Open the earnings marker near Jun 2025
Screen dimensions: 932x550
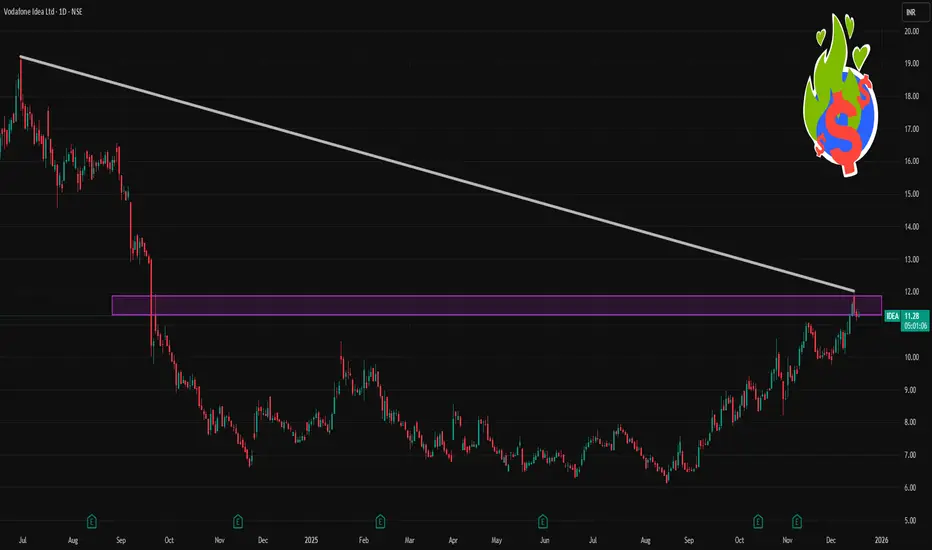pos(543,522)
